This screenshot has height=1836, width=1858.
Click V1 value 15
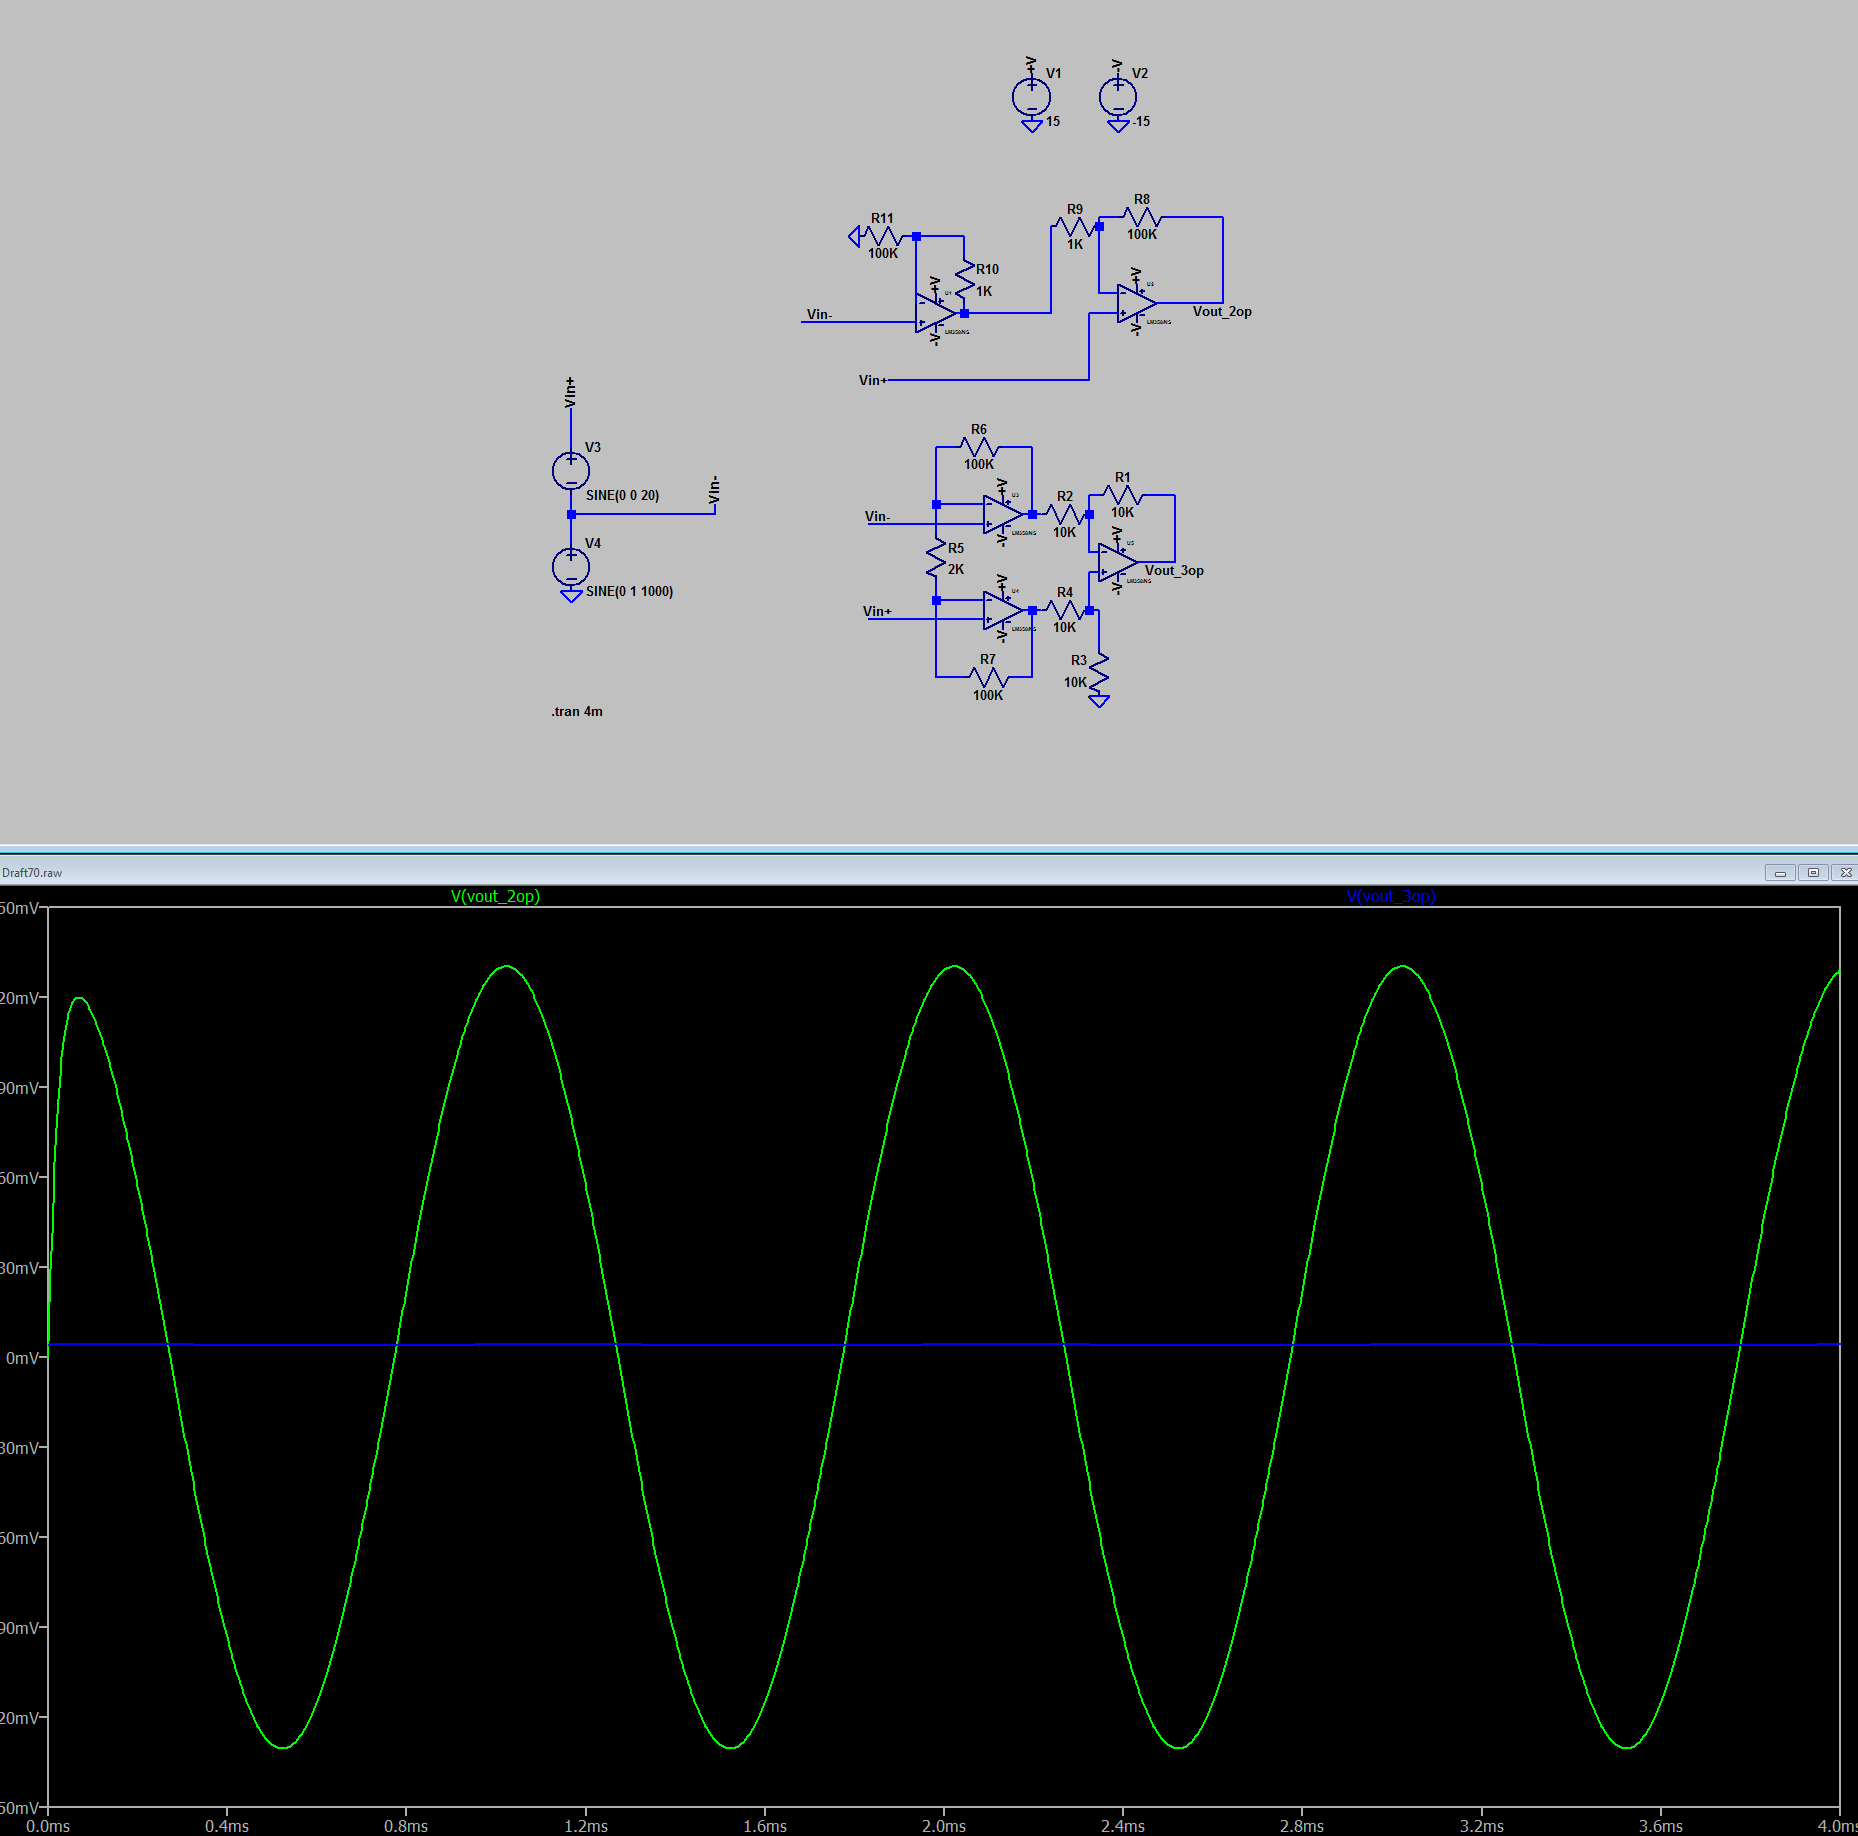[1053, 121]
